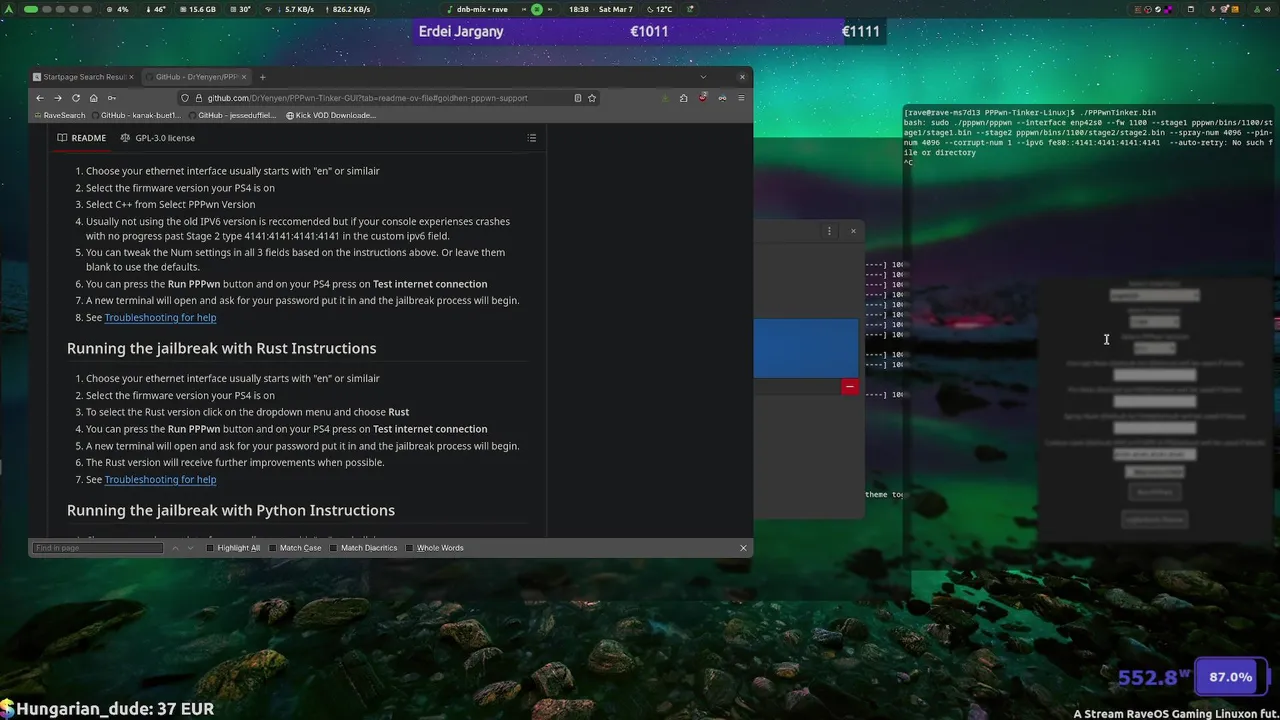Open the browser home page
The width and height of the screenshot is (1280, 720).
(93, 98)
